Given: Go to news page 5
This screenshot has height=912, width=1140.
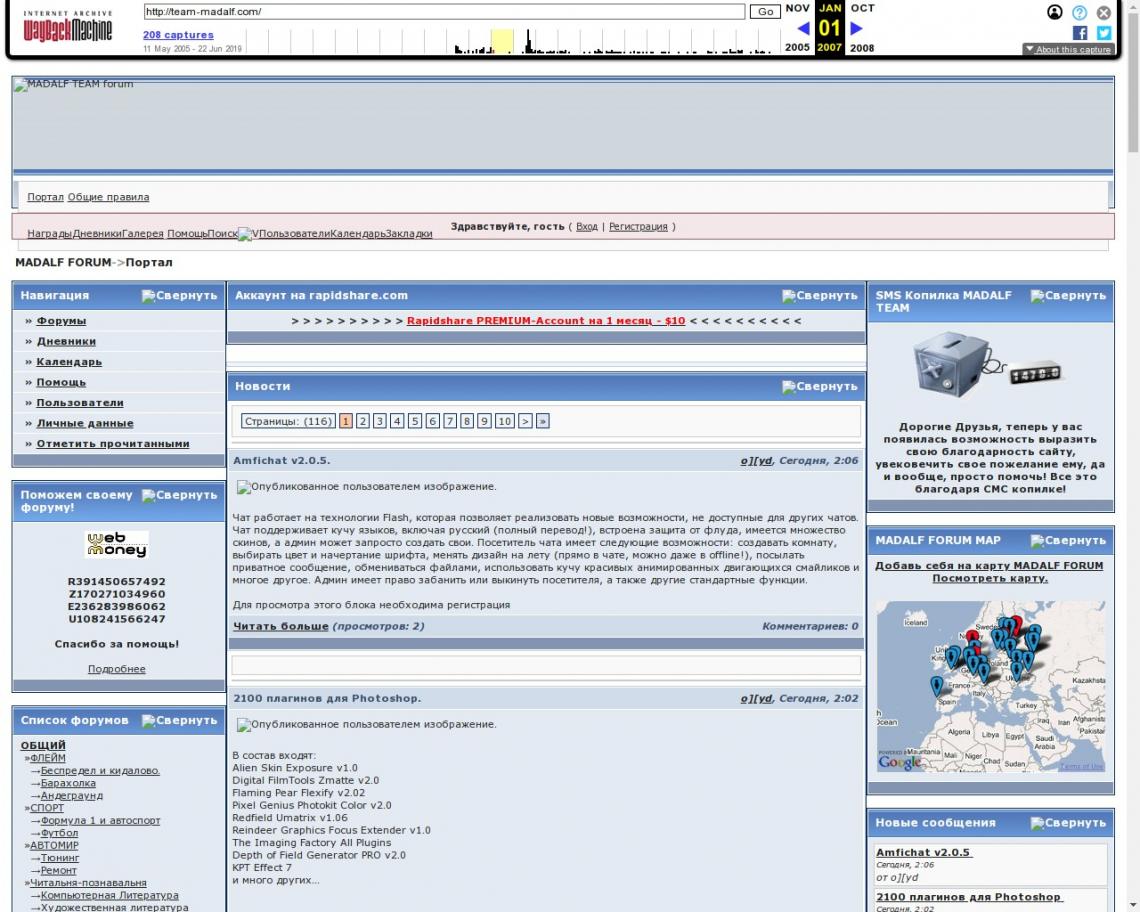Looking at the screenshot, I should click(x=415, y=421).
